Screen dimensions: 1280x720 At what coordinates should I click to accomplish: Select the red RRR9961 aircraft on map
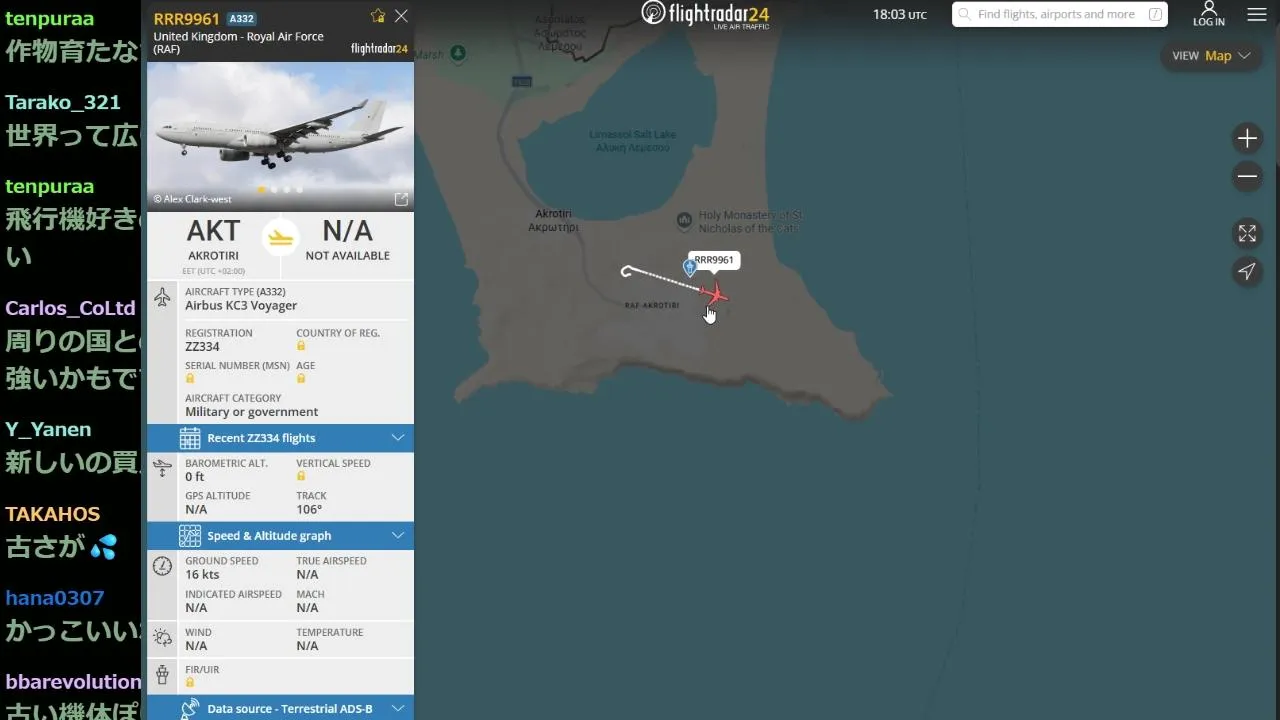click(x=714, y=294)
